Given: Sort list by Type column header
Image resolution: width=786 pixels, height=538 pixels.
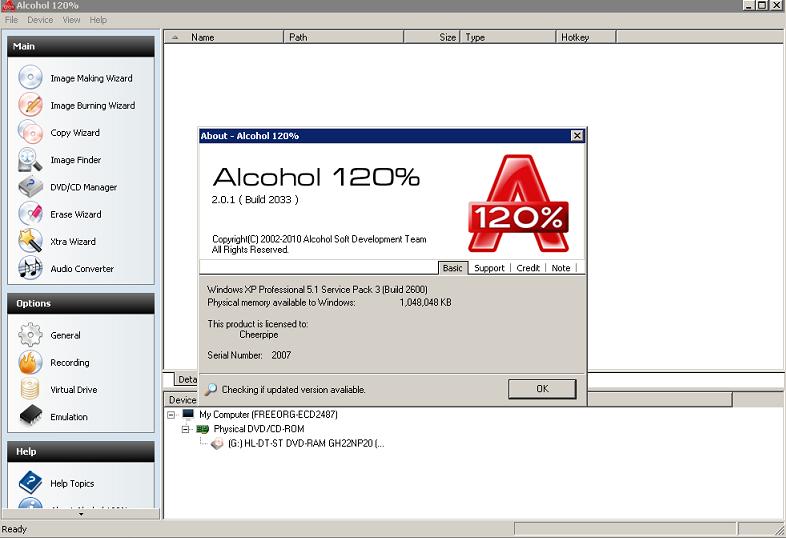Looking at the screenshot, I should click(508, 37).
